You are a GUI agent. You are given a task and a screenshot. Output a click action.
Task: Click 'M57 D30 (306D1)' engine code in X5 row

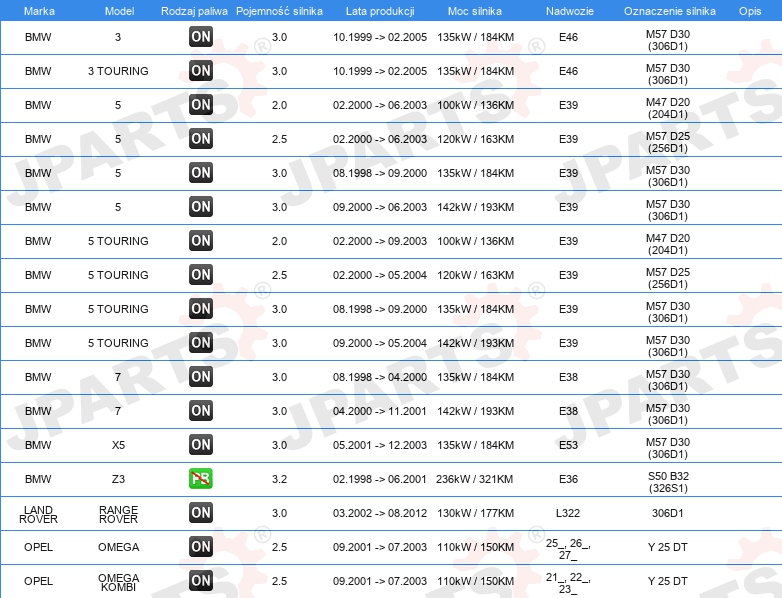point(668,448)
